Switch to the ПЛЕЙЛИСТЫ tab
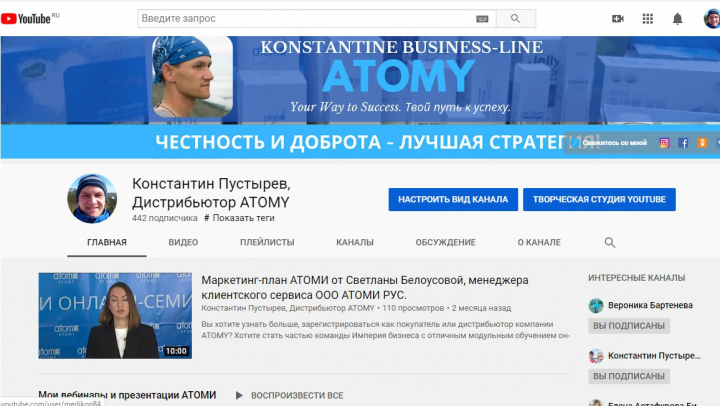Image resolution: width=720 pixels, height=406 pixels. coord(267,242)
